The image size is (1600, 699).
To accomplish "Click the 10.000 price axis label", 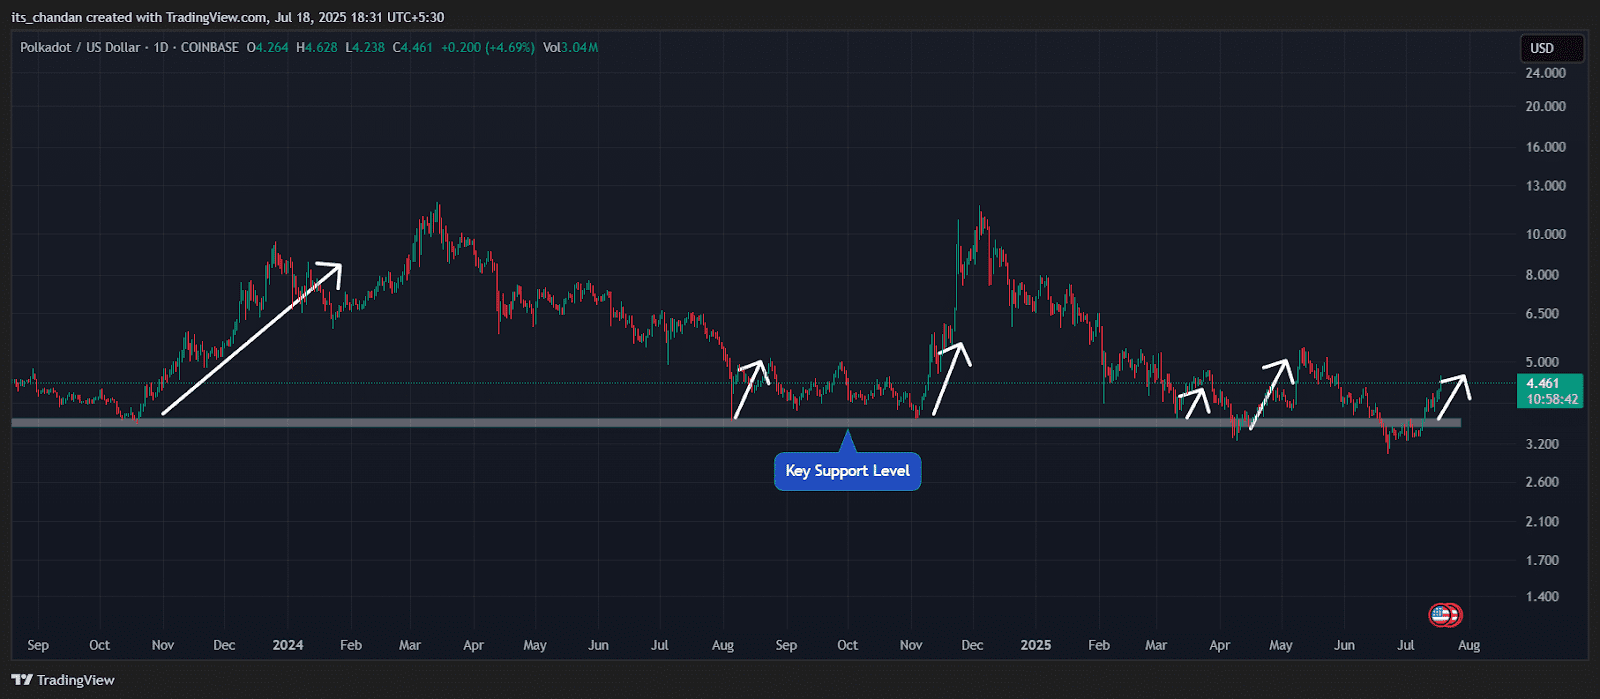I will click(x=1546, y=234).
